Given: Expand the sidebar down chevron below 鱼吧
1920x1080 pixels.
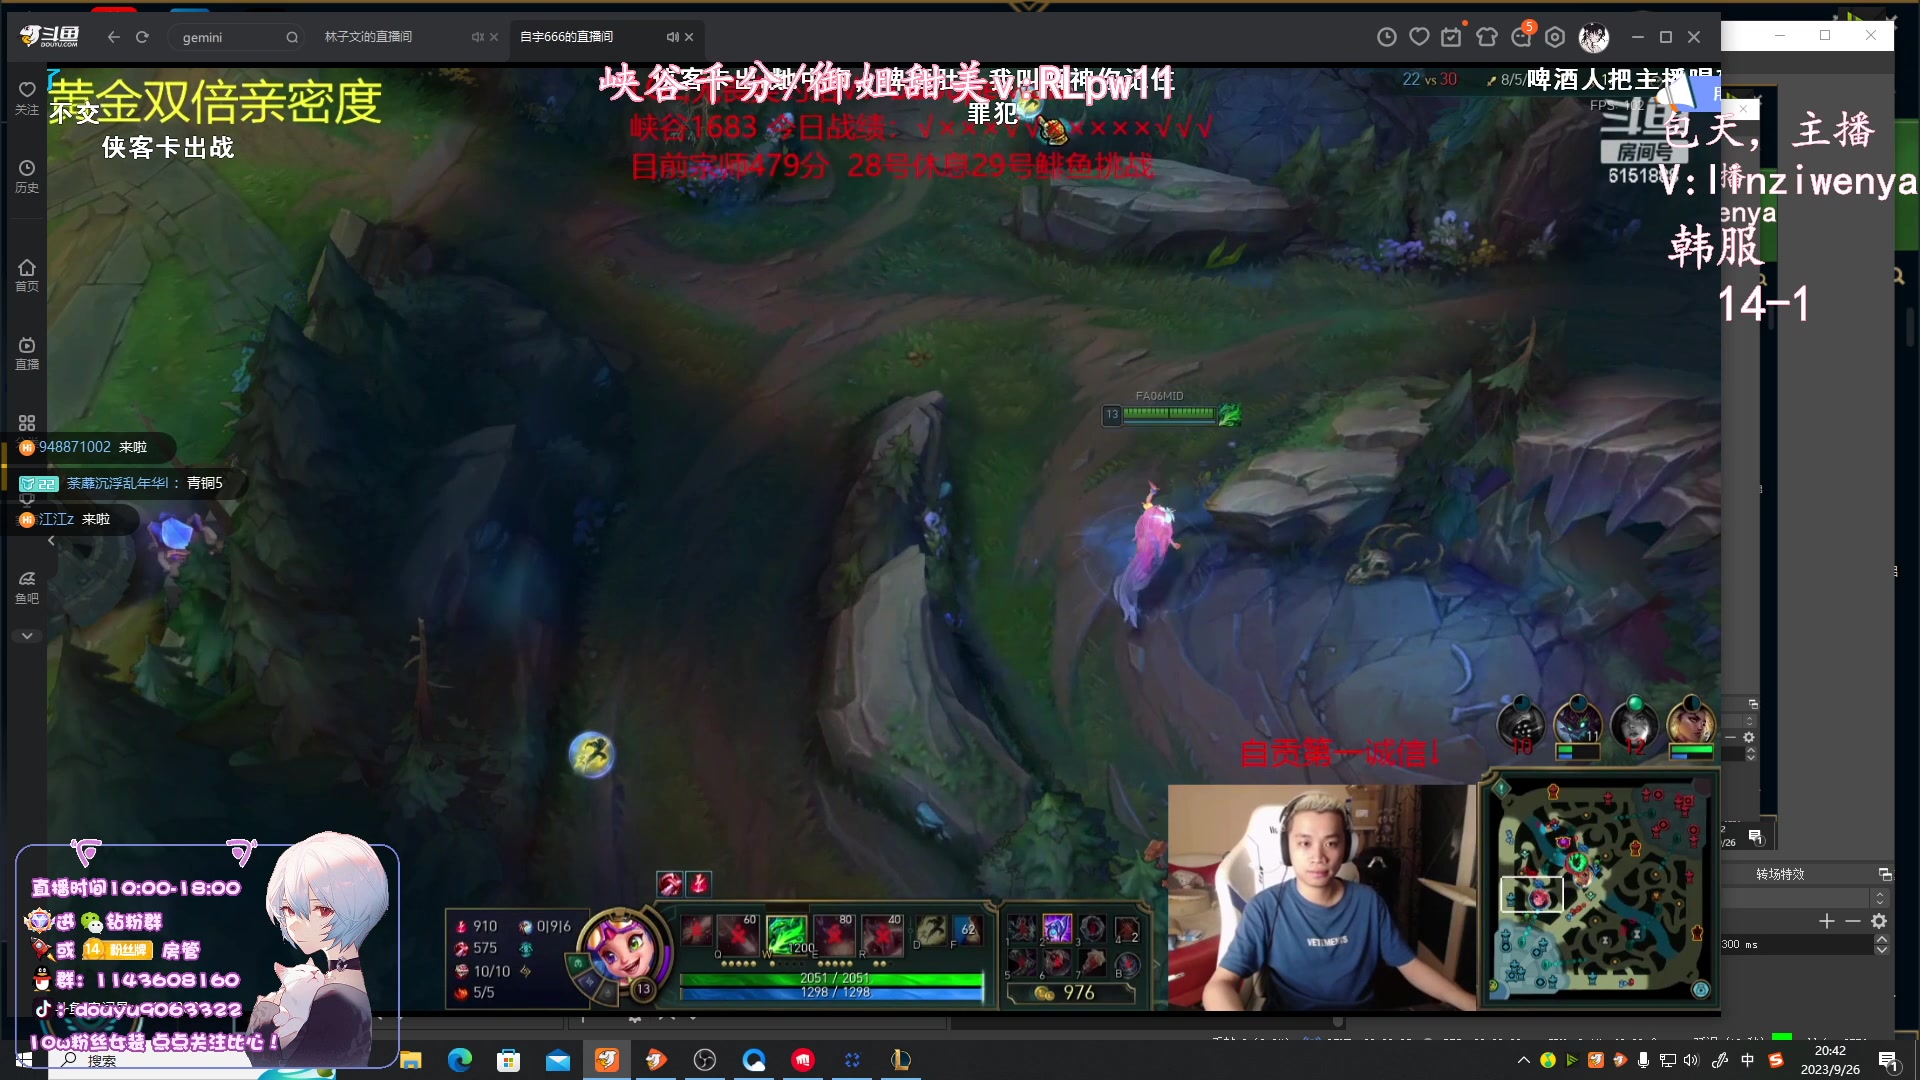Looking at the screenshot, I should [27, 636].
